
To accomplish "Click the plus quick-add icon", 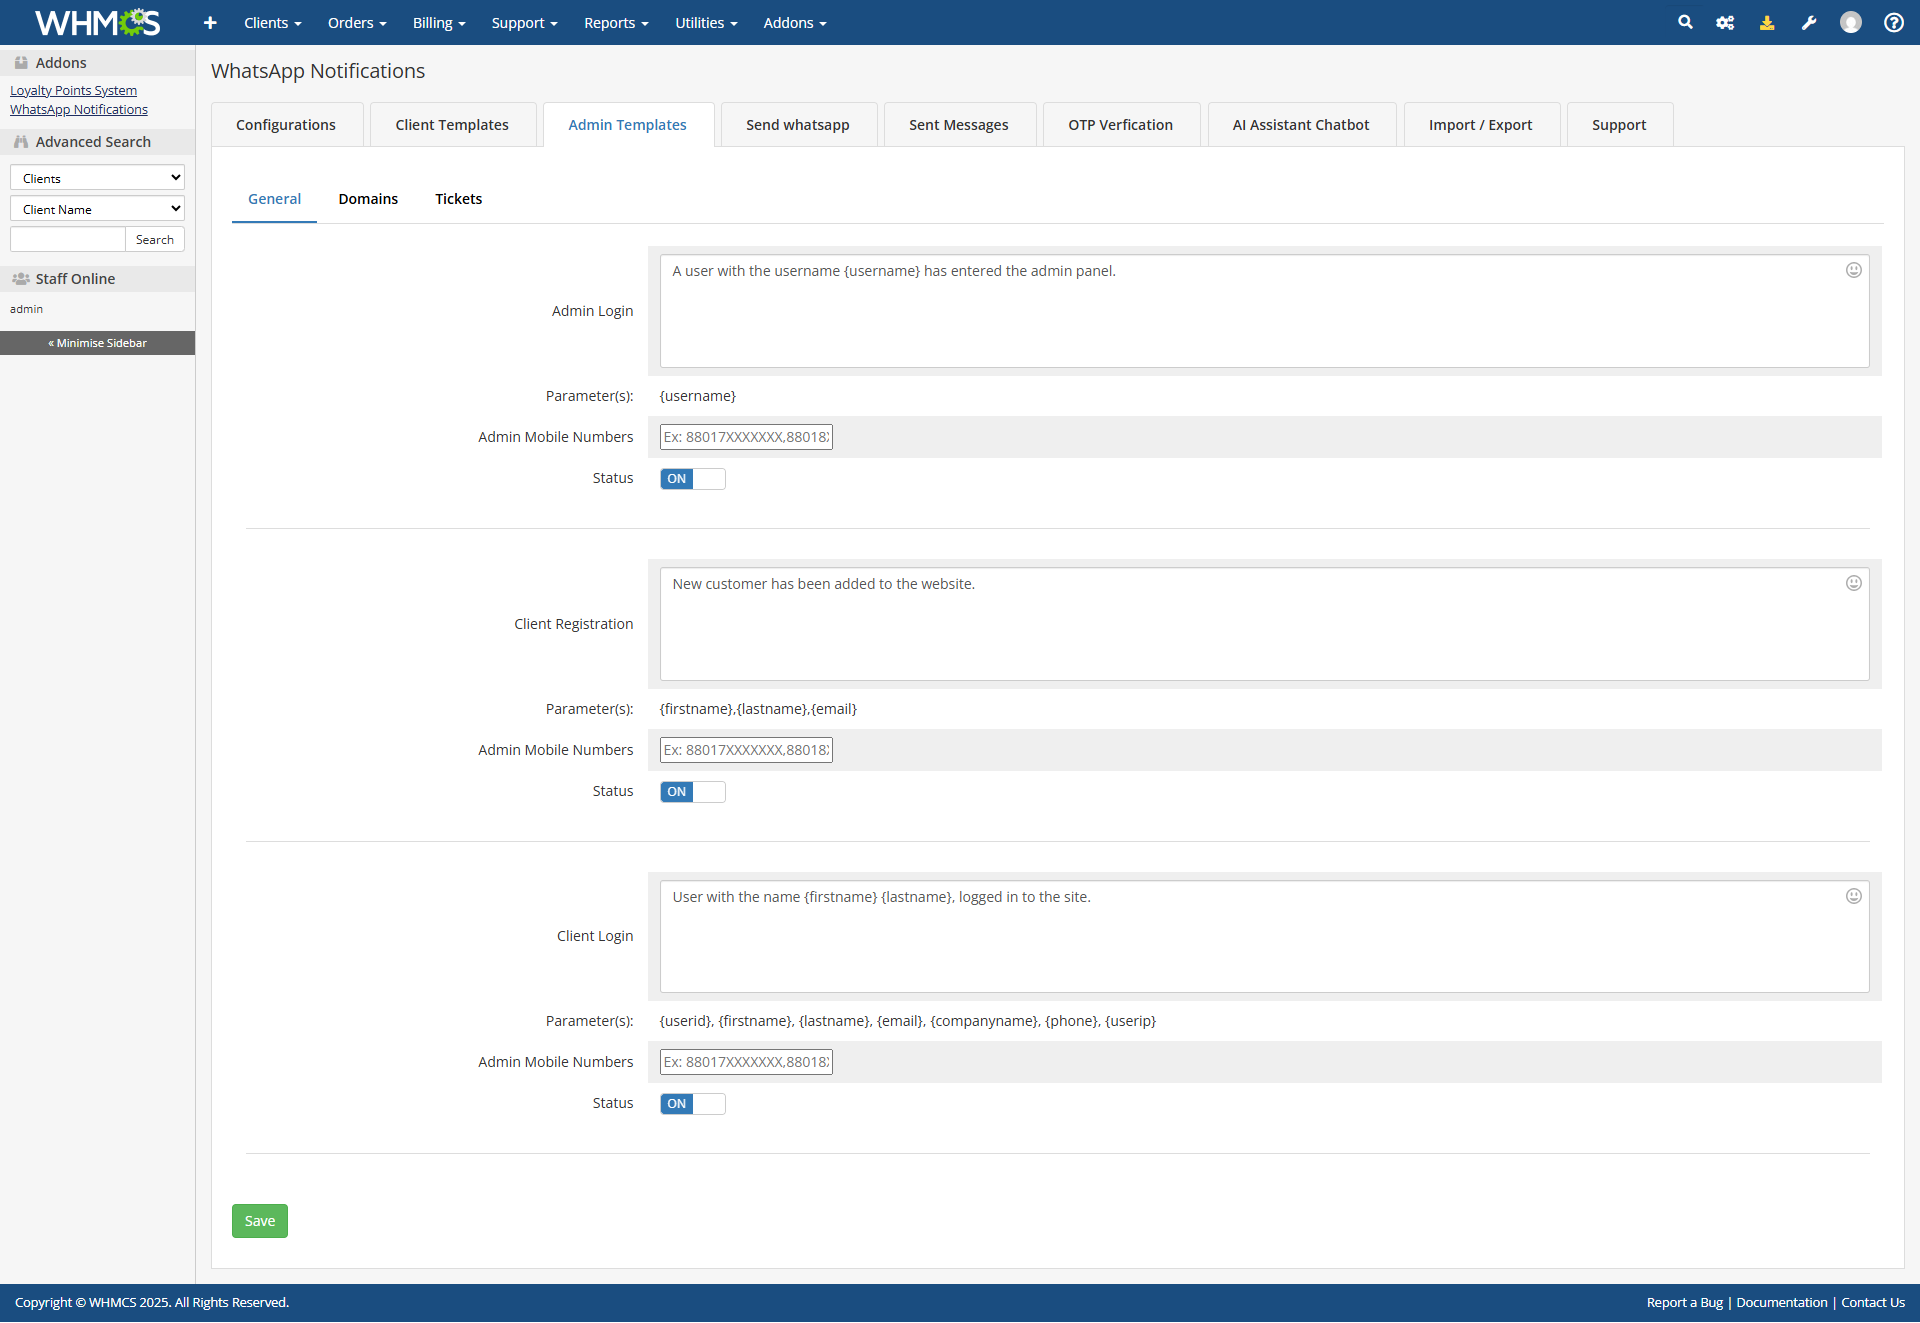I will [x=210, y=22].
